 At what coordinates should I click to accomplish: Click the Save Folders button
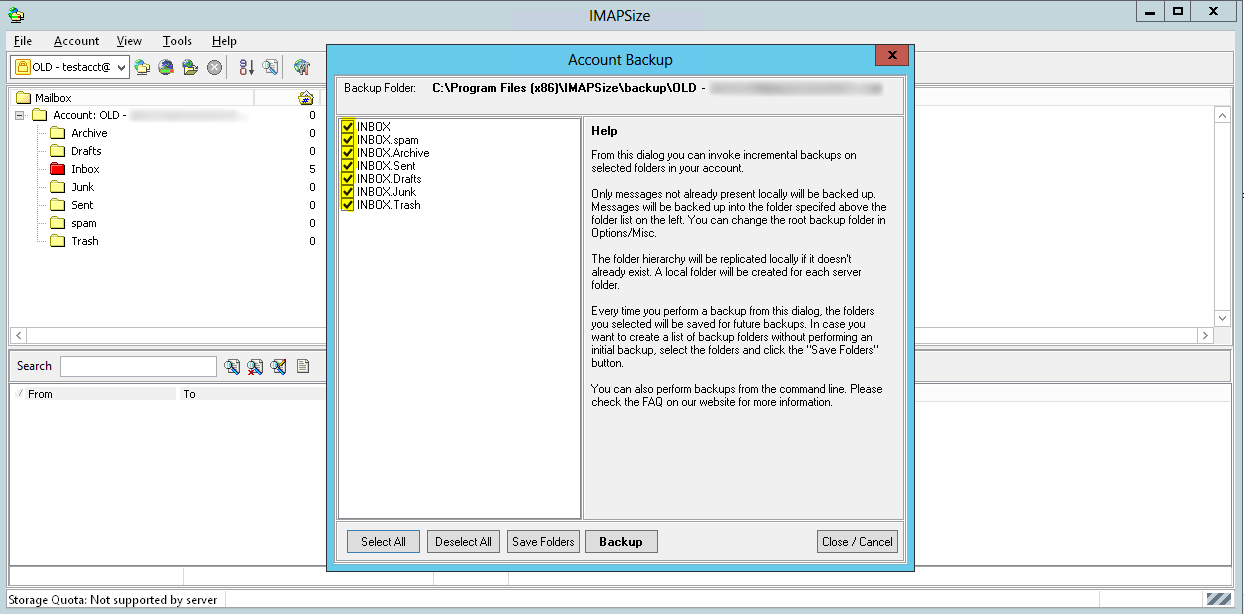tap(543, 542)
